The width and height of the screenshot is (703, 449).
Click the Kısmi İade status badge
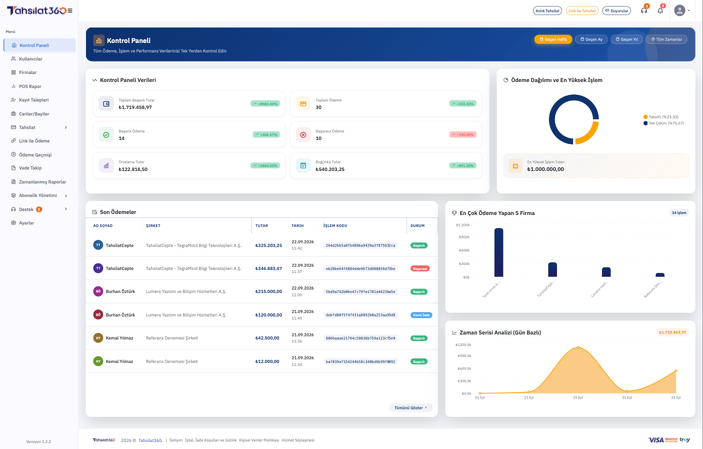click(x=421, y=315)
